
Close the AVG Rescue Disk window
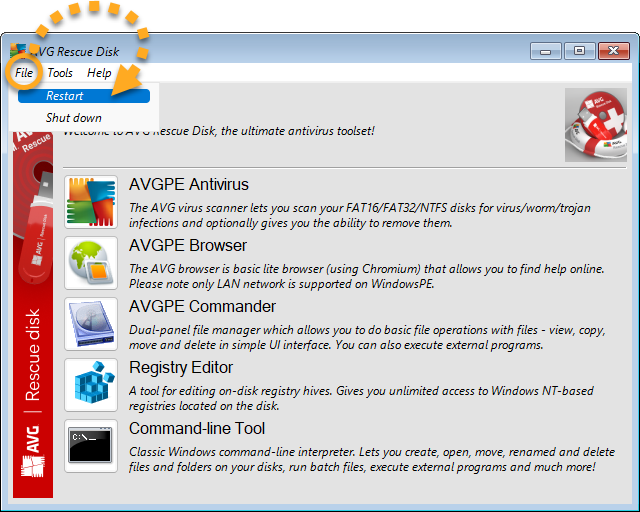tap(611, 50)
